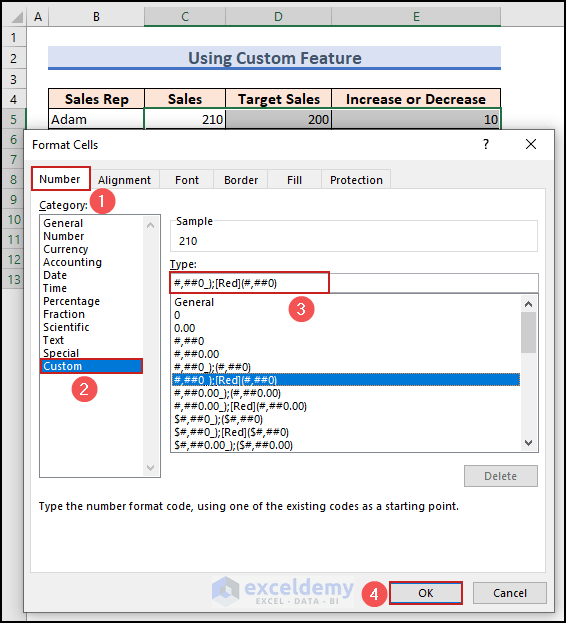Click the Type list scrollbar thumb
This screenshot has width=566, height=623.
pos(528,333)
